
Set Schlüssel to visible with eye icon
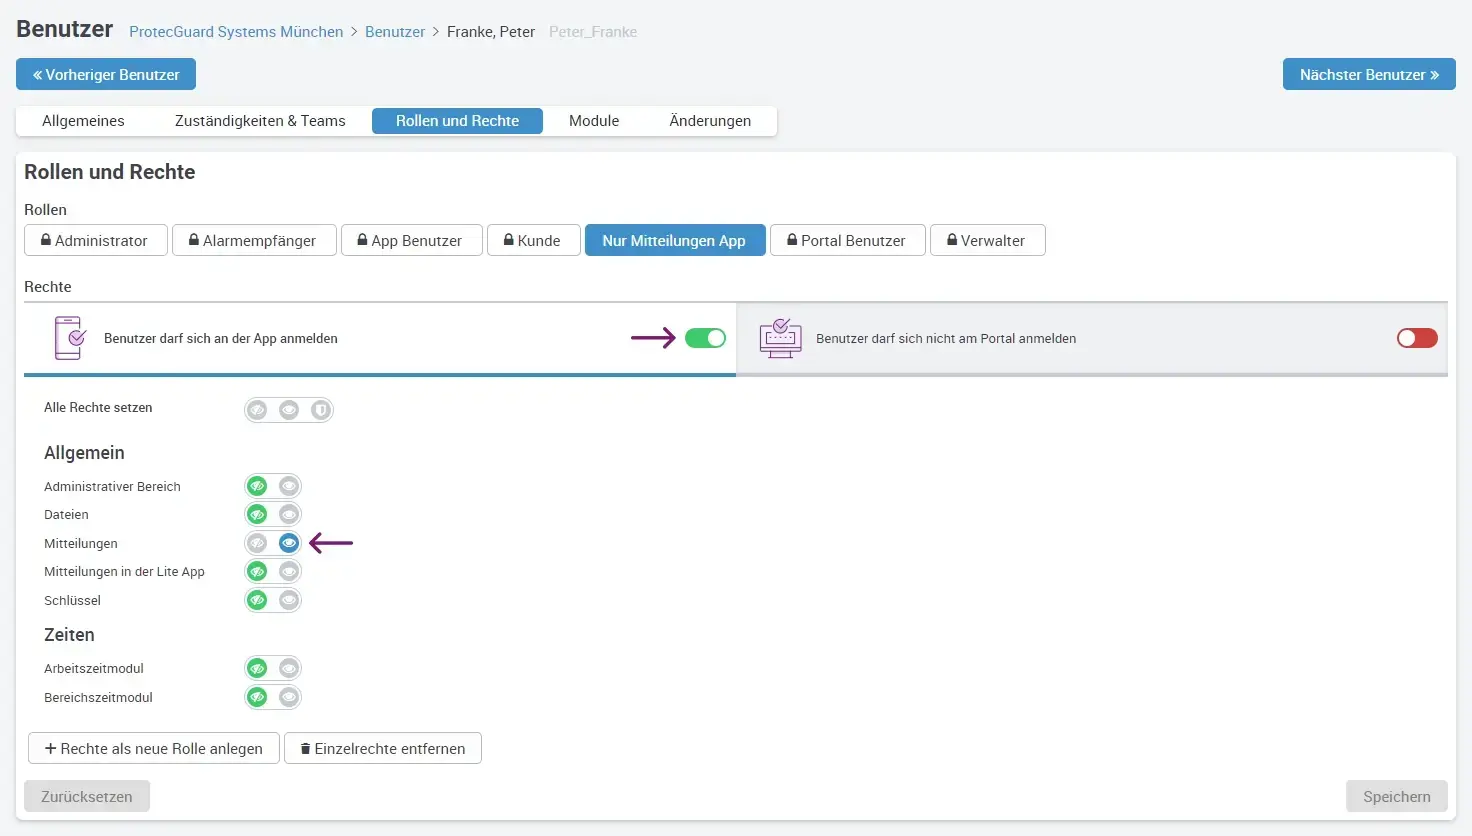289,601
